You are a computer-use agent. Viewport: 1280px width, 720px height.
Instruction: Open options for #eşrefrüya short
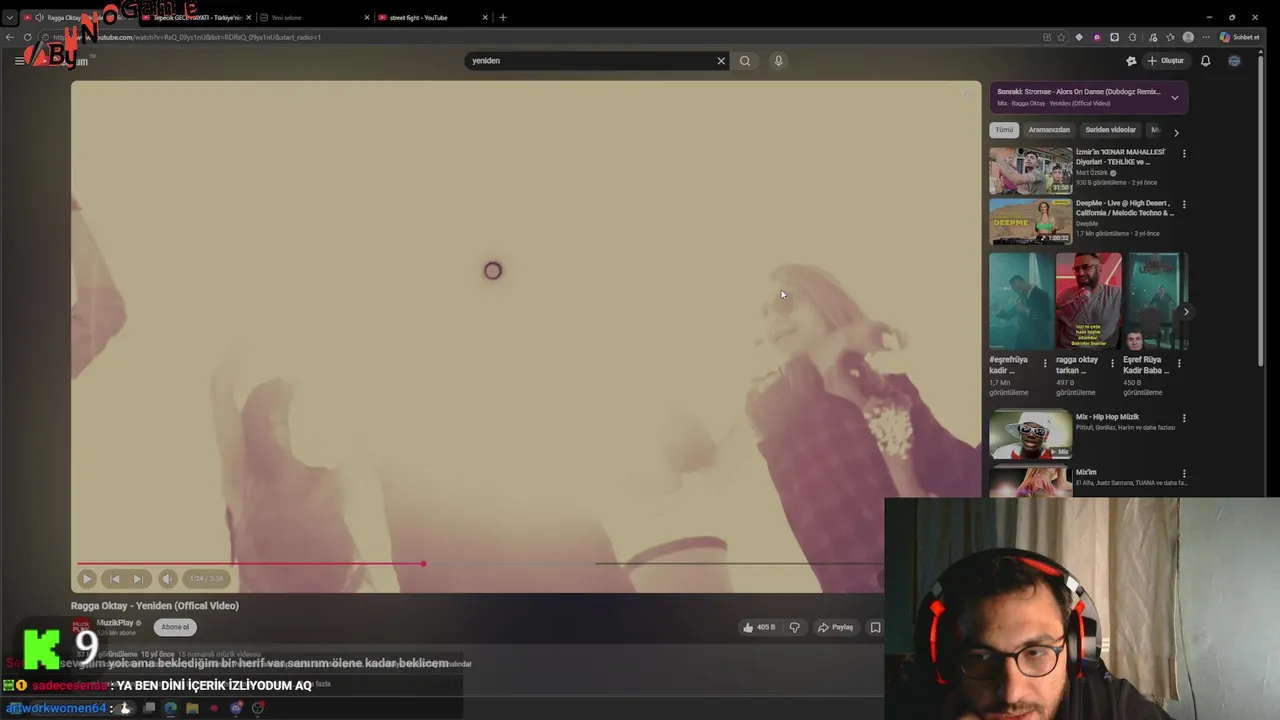click(x=1045, y=364)
